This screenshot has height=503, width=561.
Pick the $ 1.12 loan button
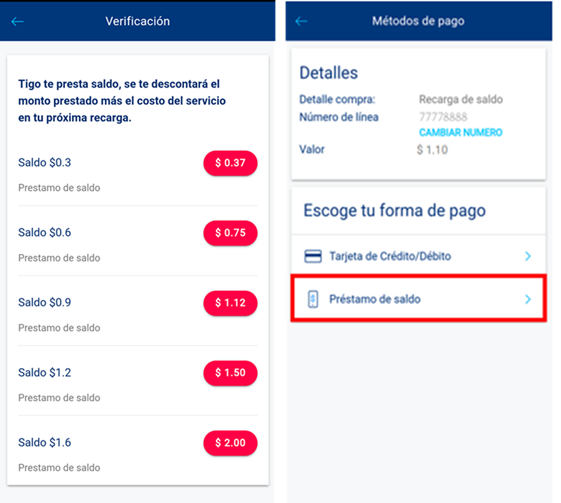(x=230, y=303)
